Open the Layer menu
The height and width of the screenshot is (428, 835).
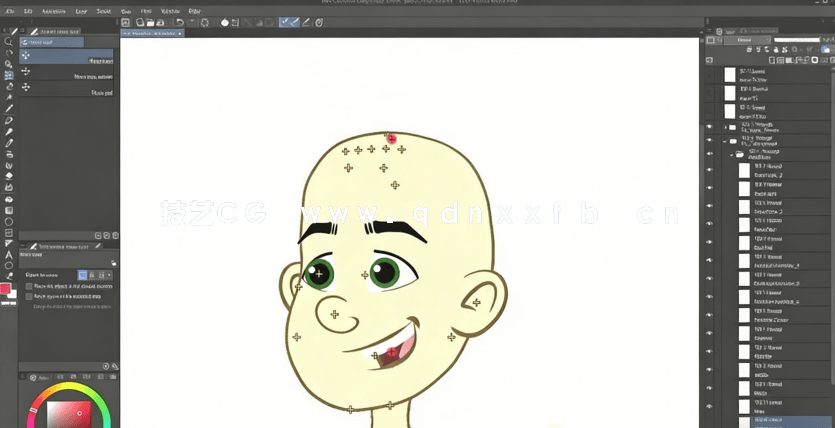pyautogui.click(x=81, y=11)
